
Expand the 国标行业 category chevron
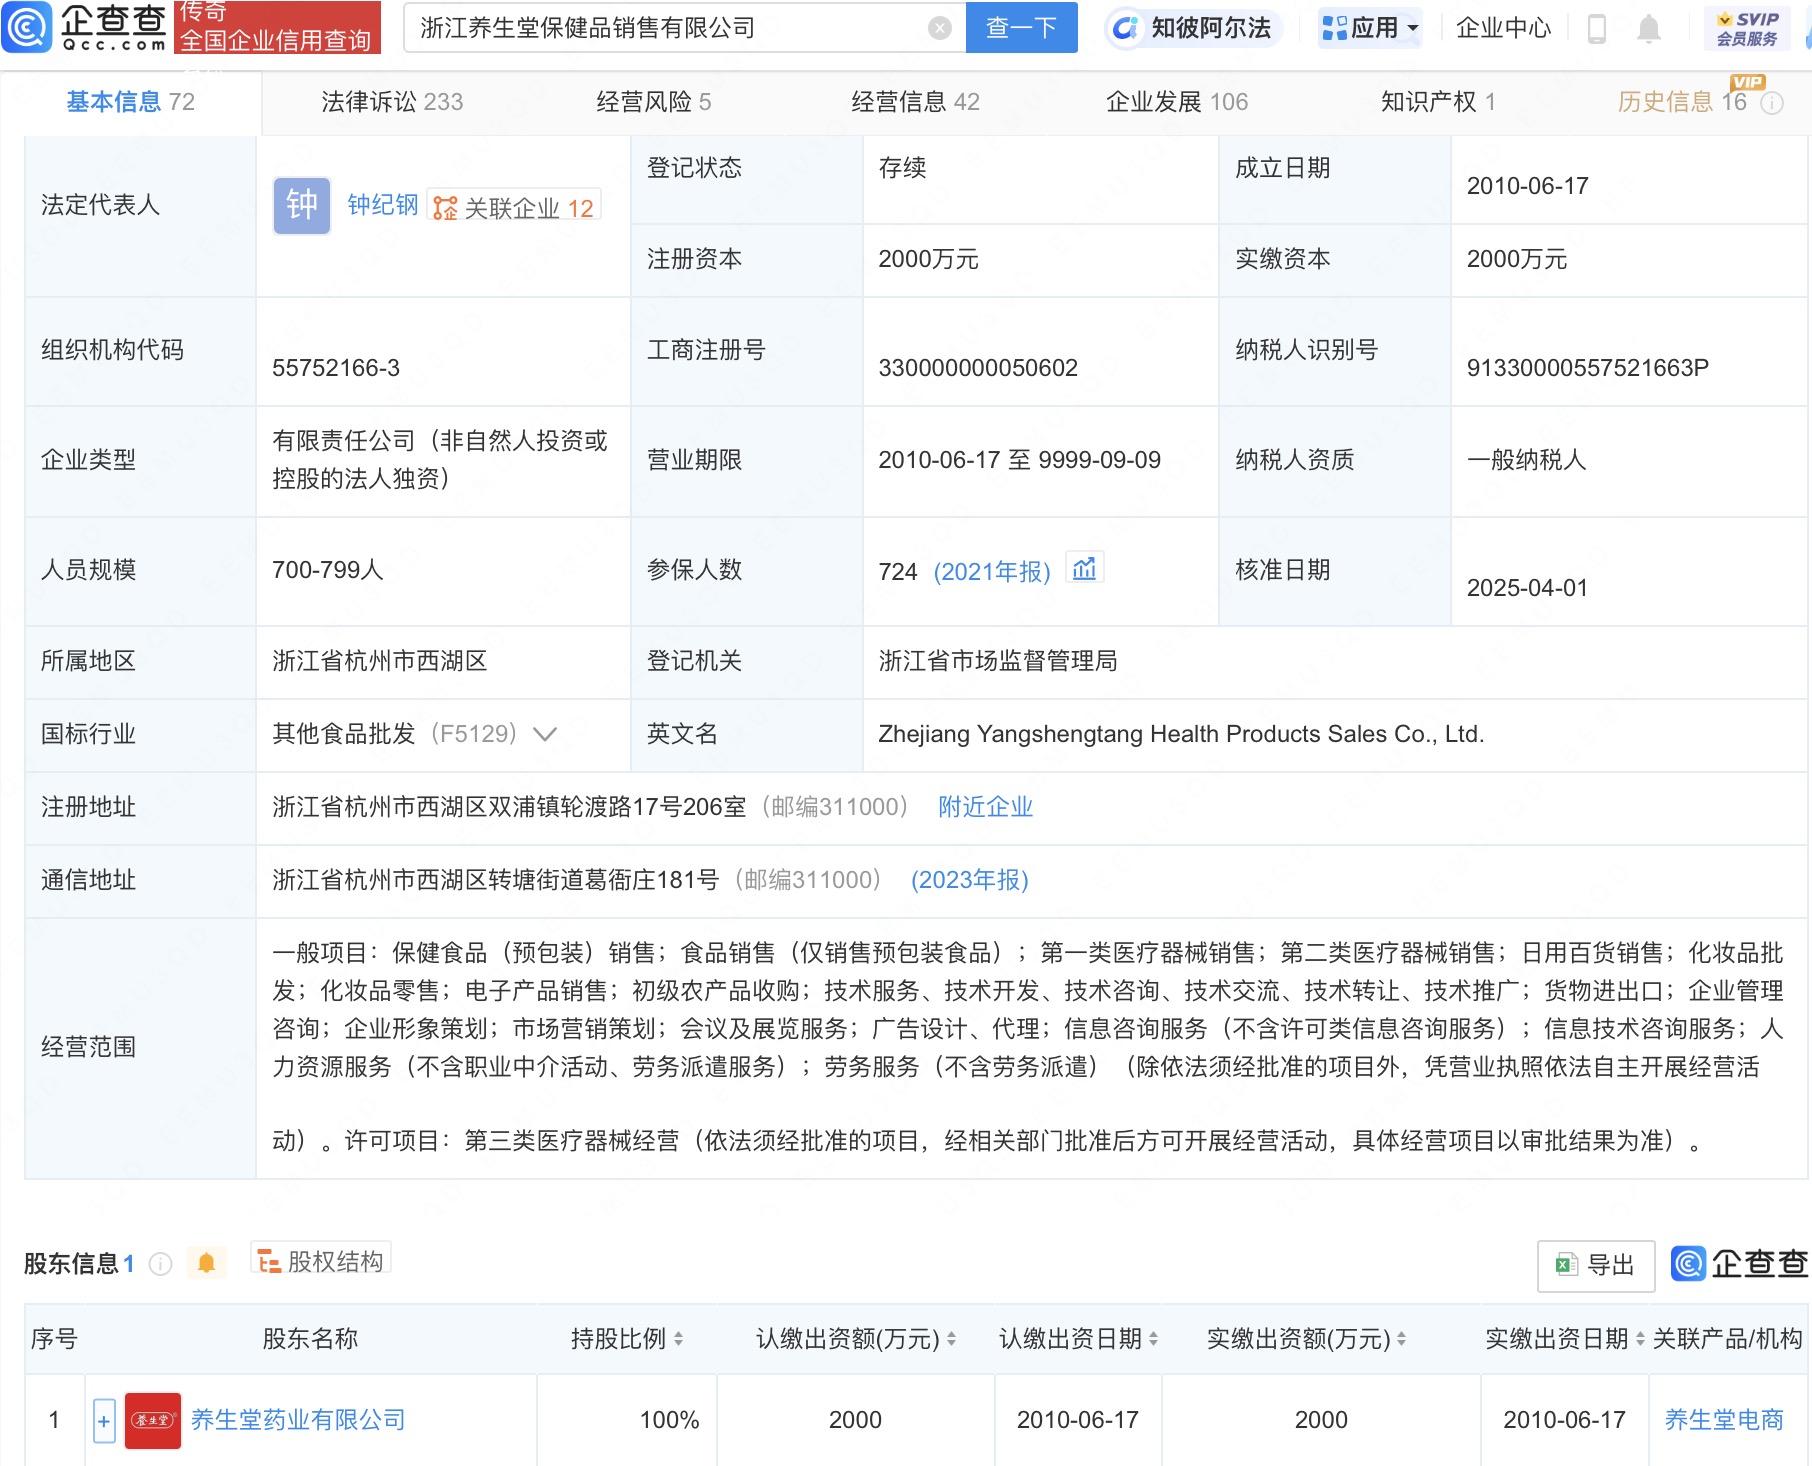(x=545, y=734)
